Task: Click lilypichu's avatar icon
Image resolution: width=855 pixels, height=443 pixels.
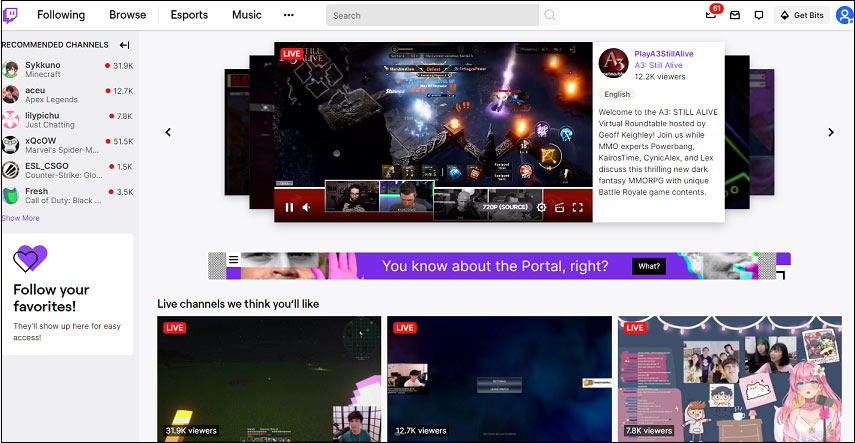Action: [x=10, y=119]
